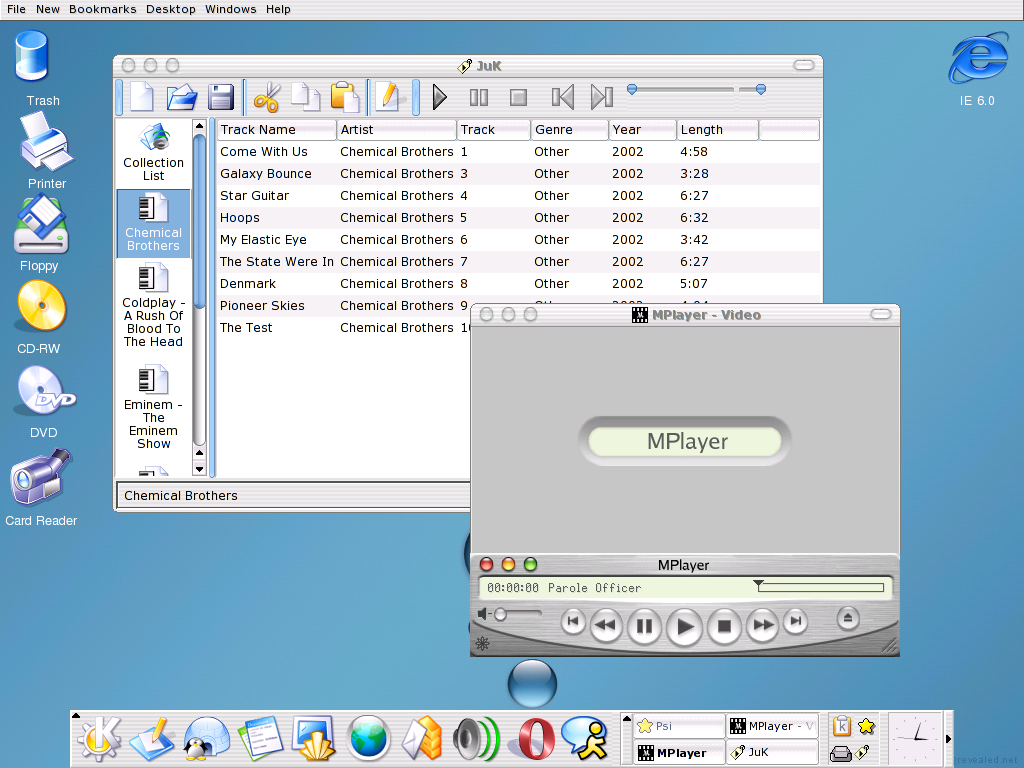Save using the floppy disk icon in JuK
Image resolution: width=1024 pixels, height=768 pixels.
(221, 97)
